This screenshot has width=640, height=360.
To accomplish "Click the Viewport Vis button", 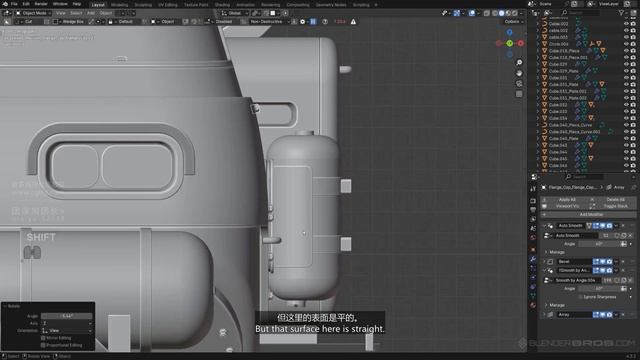I will (567, 207).
